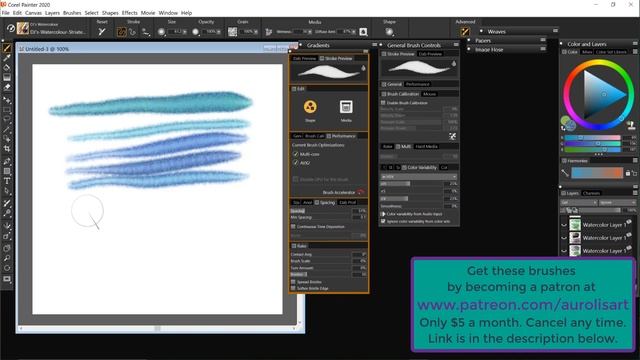Toggle the Multi-core optimization checkbox
This screenshot has height=360, width=640.
pos(296,154)
